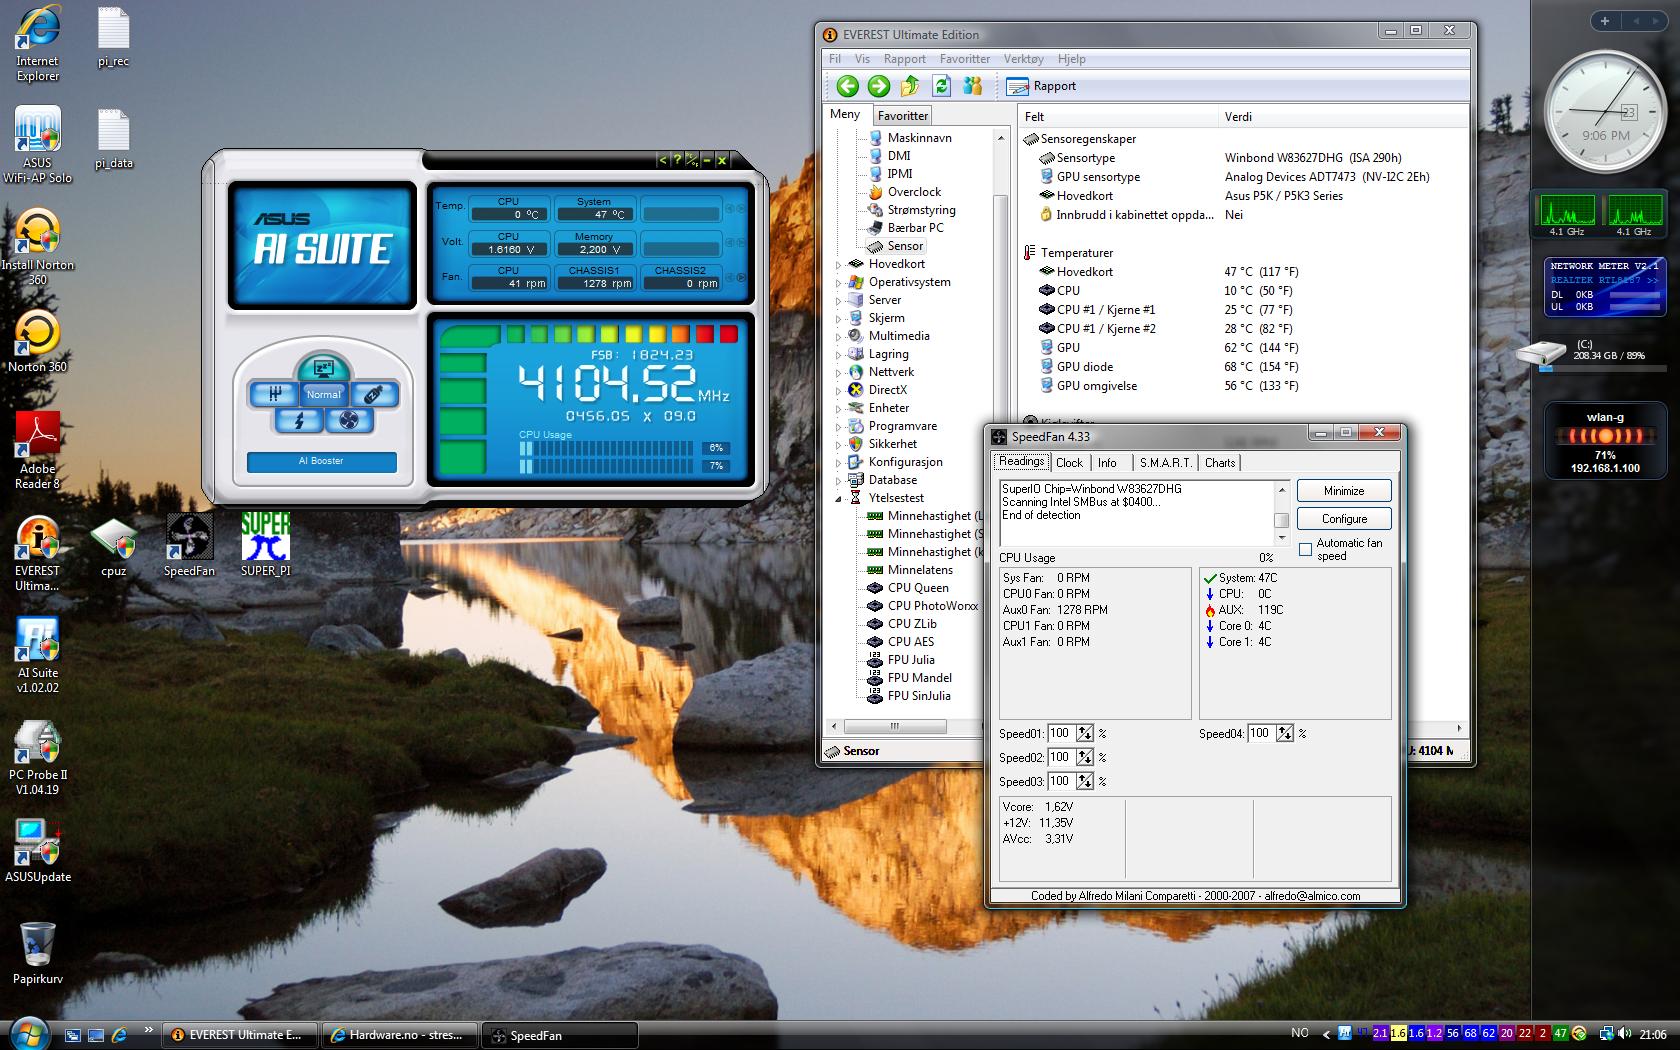1680x1050 pixels.
Task: Click AI N.O.S. nitro bottle icon
Action: pyautogui.click(x=373, y=394)
